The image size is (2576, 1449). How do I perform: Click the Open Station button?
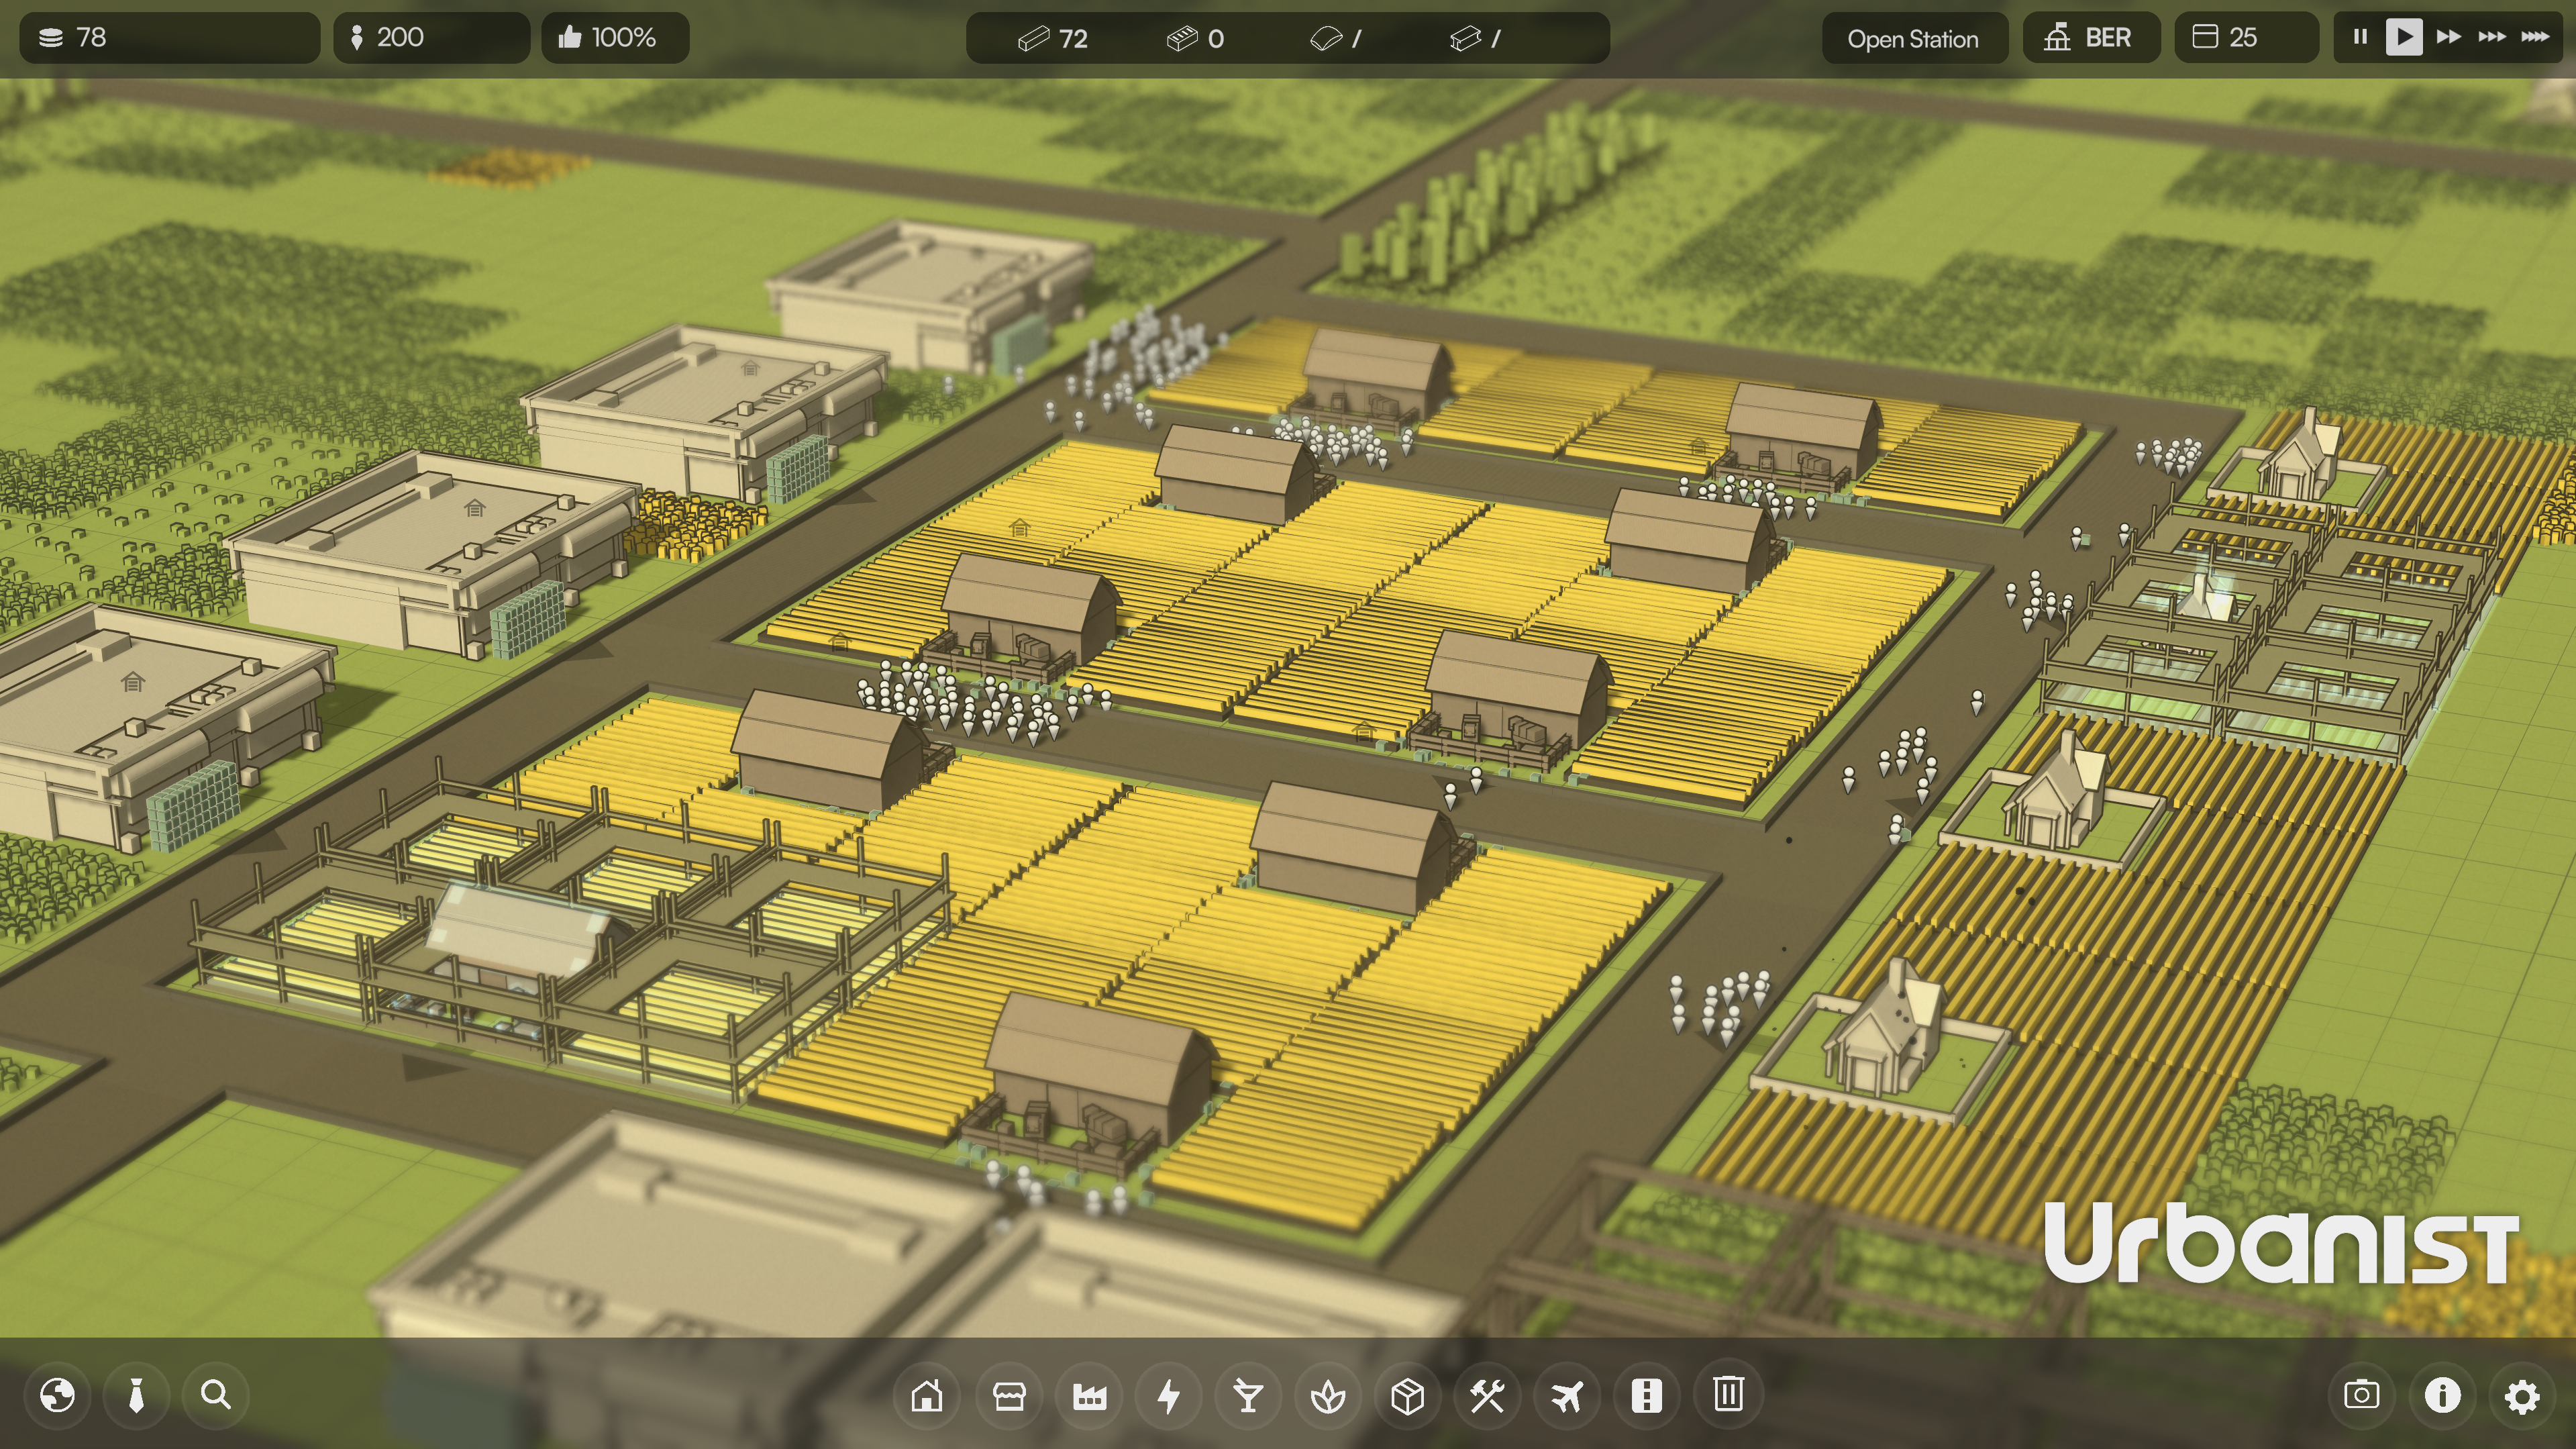(x=1913, y=38)
